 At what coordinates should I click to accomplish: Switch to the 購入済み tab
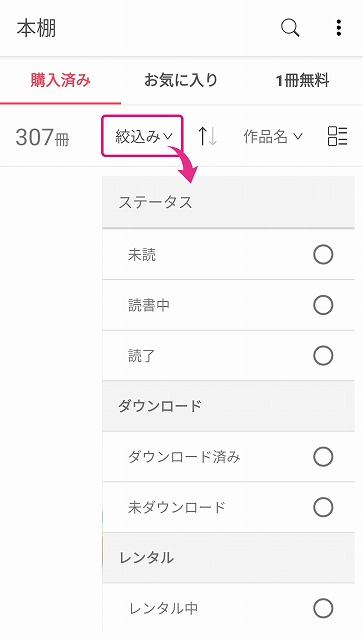click(x=60, y=80)
